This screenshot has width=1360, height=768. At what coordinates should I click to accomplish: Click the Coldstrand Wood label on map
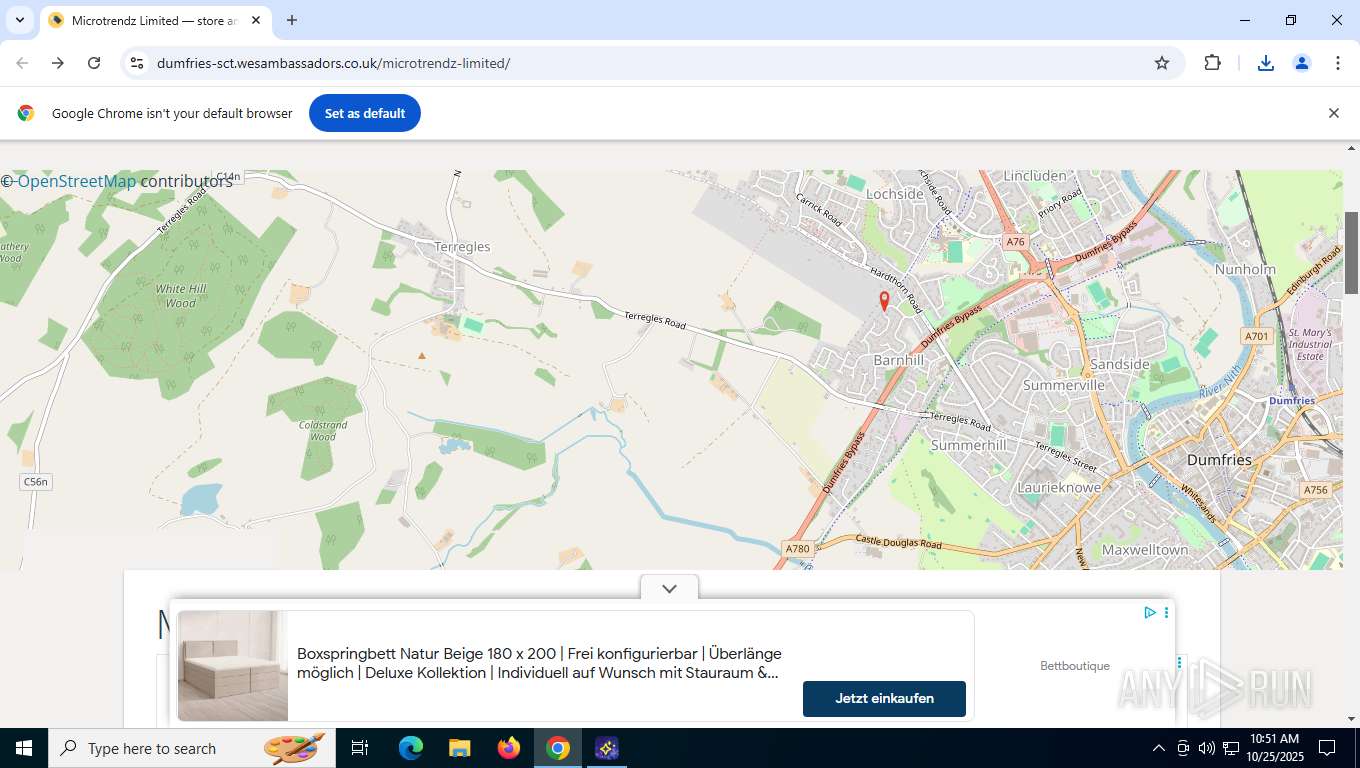(323, 431)
